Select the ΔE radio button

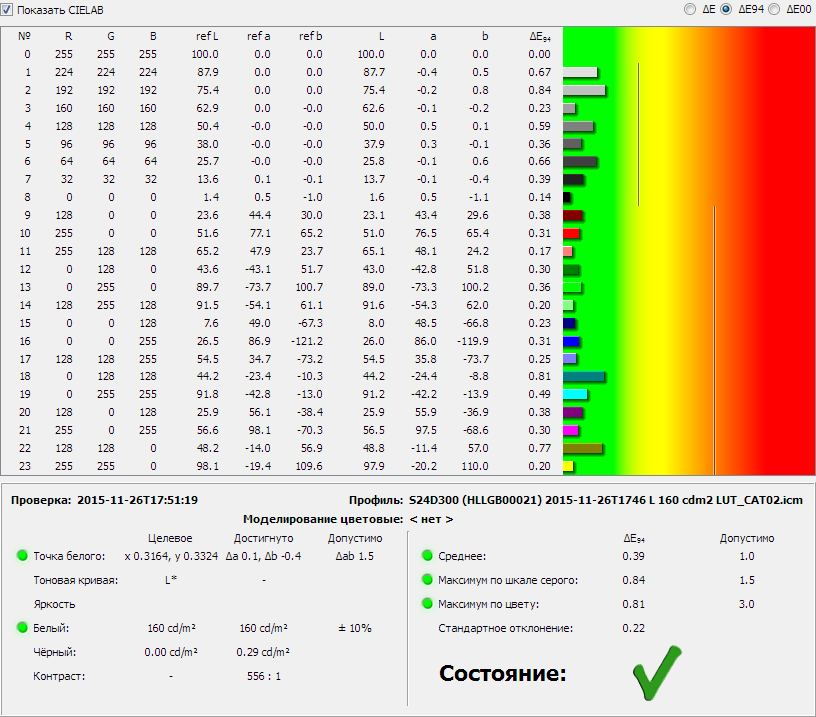(x=690, y=9)
